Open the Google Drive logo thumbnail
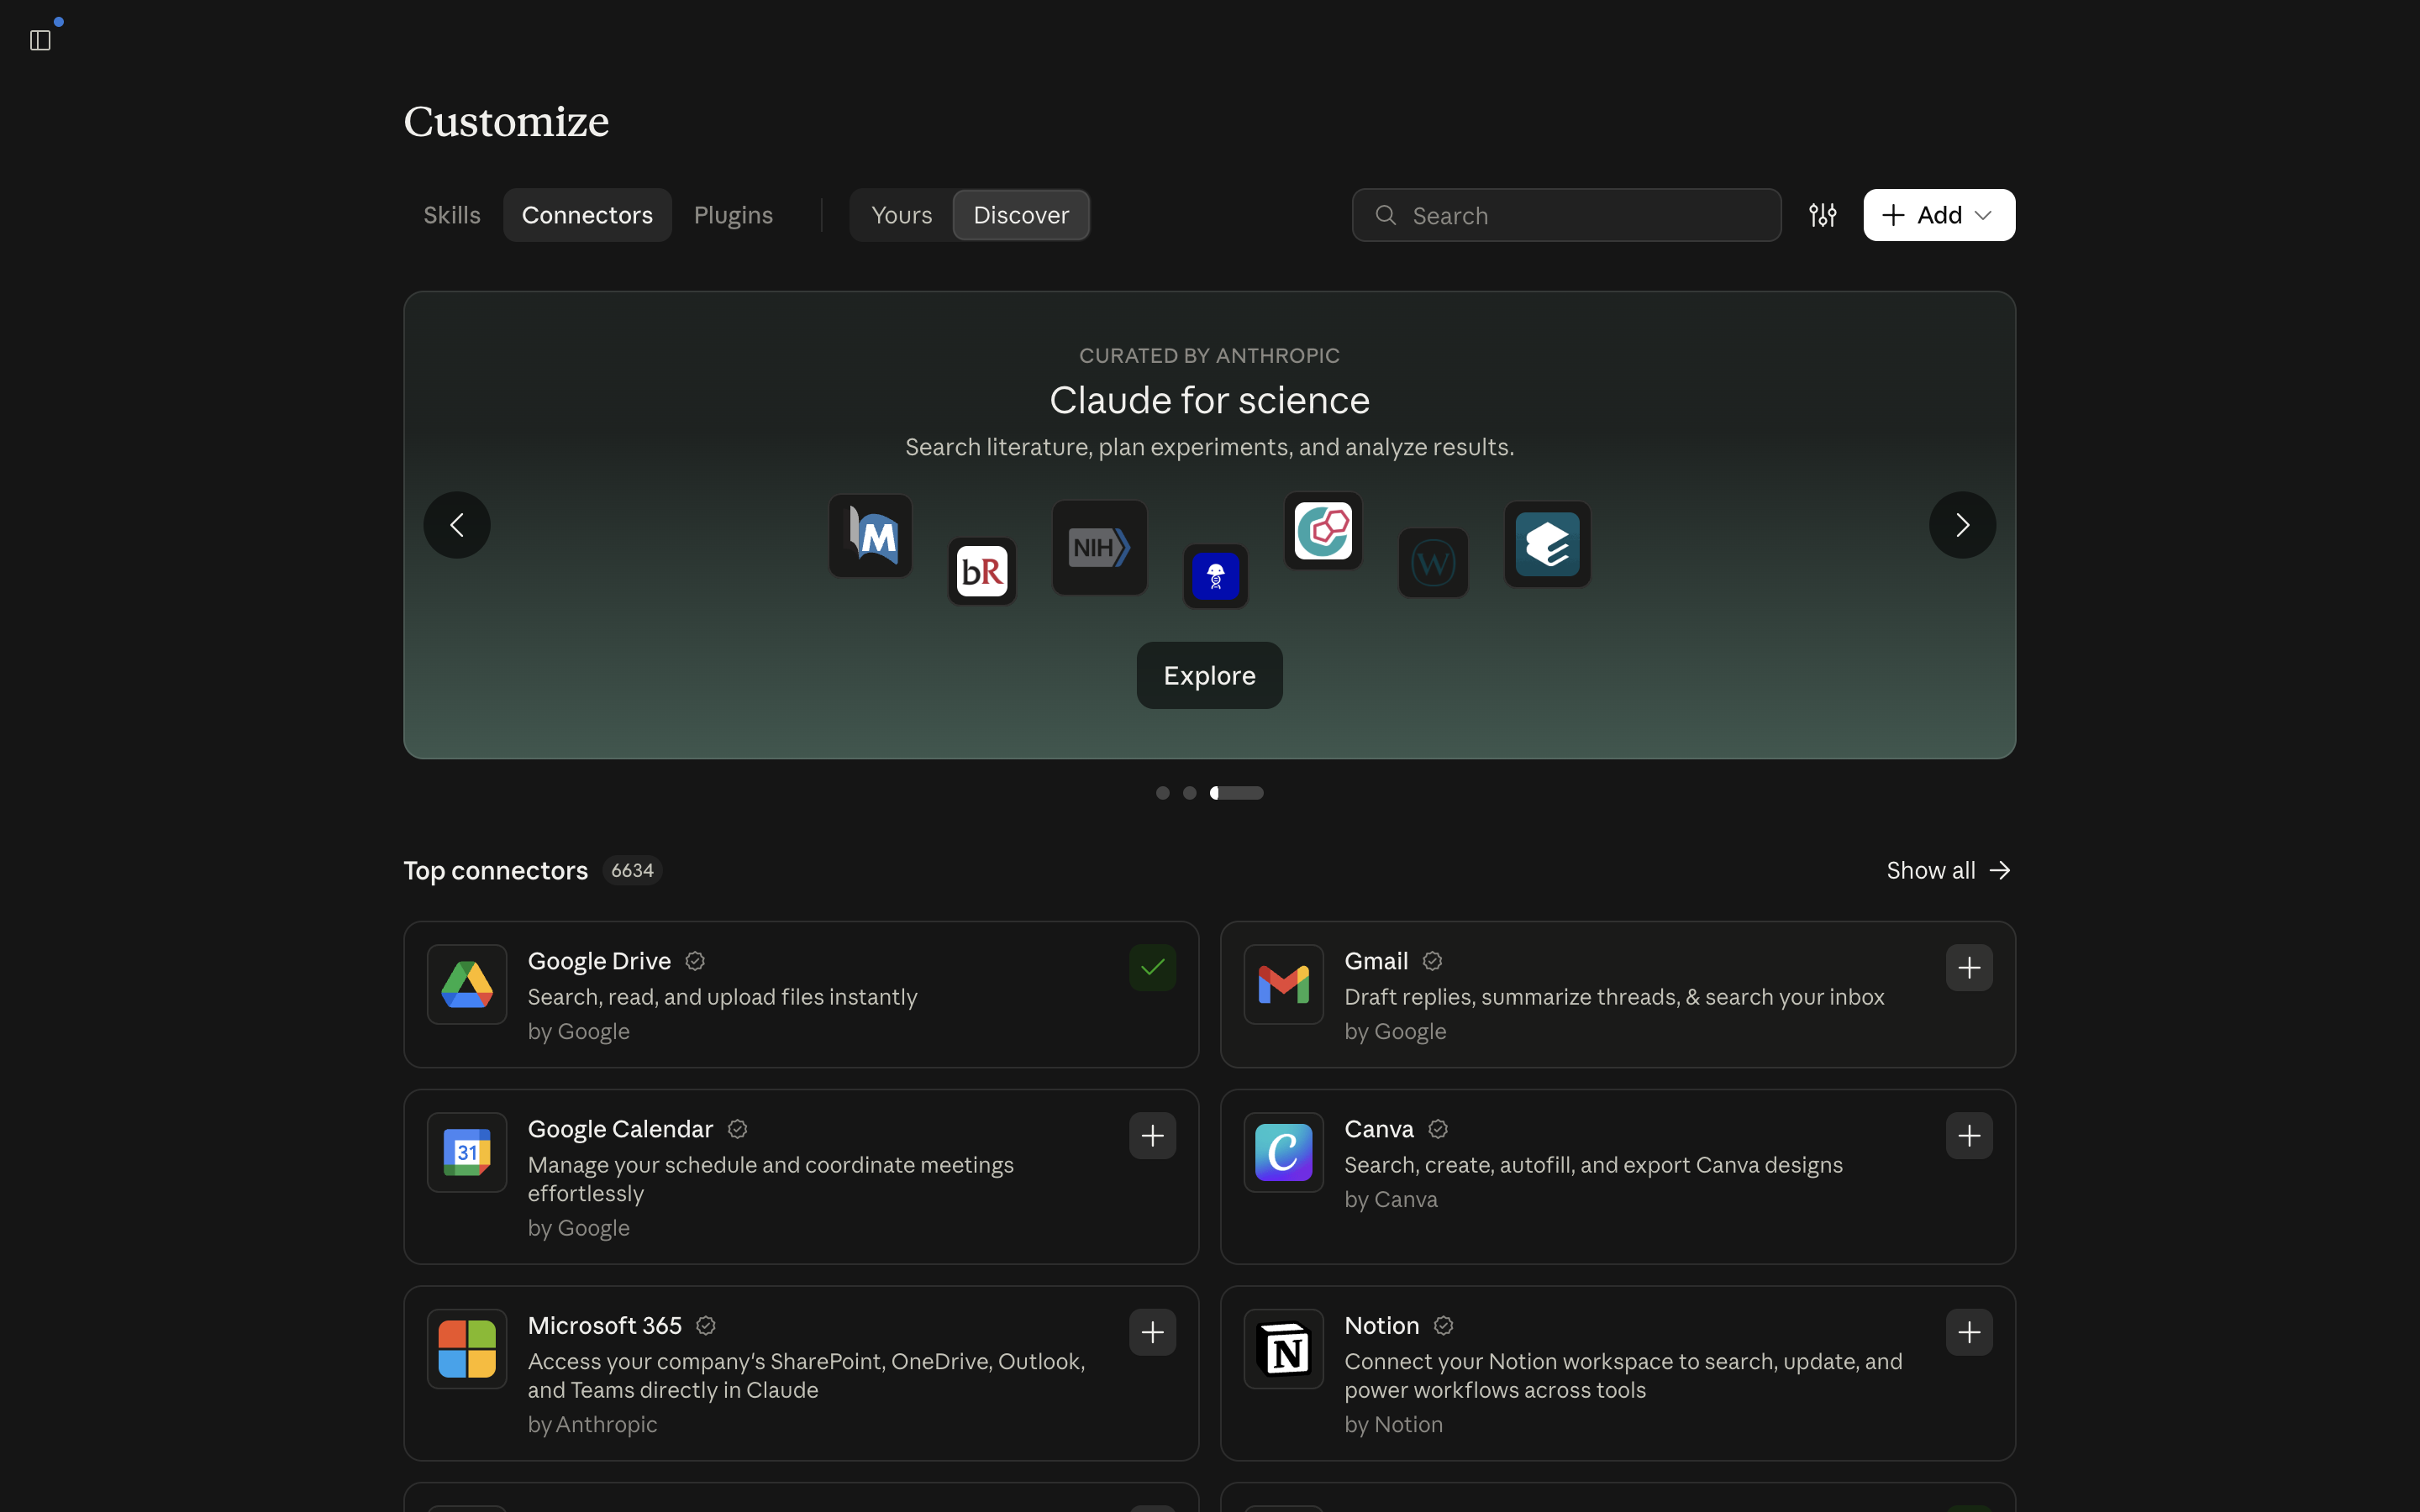 (467, 985)
